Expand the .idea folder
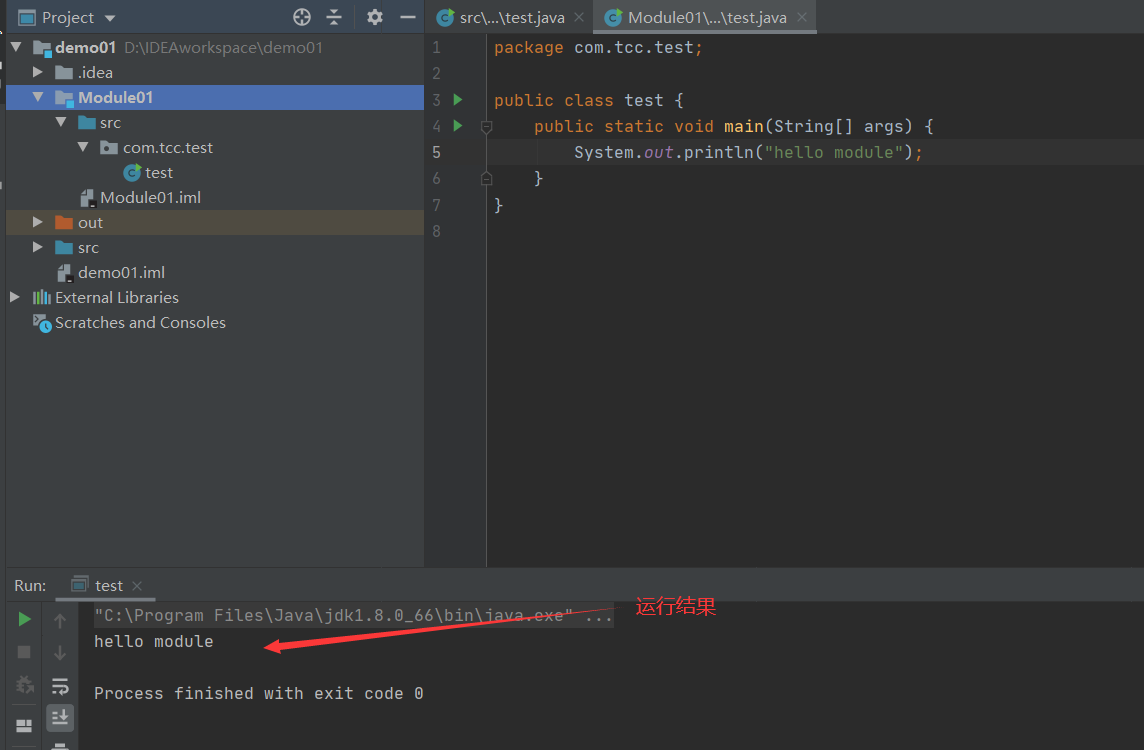This screenshot has height=750, width=1144. [38, 72]
